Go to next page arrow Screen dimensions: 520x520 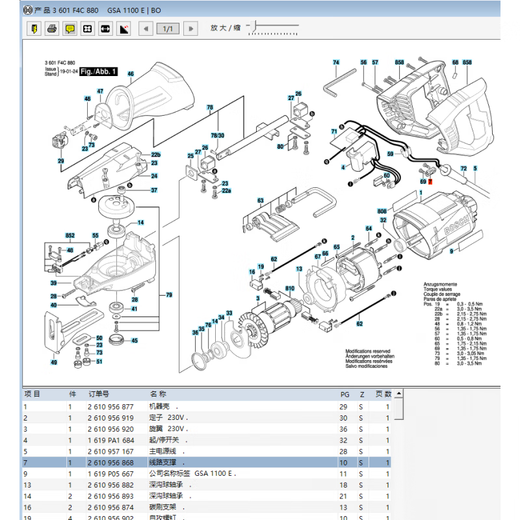(x=191, y=29)
